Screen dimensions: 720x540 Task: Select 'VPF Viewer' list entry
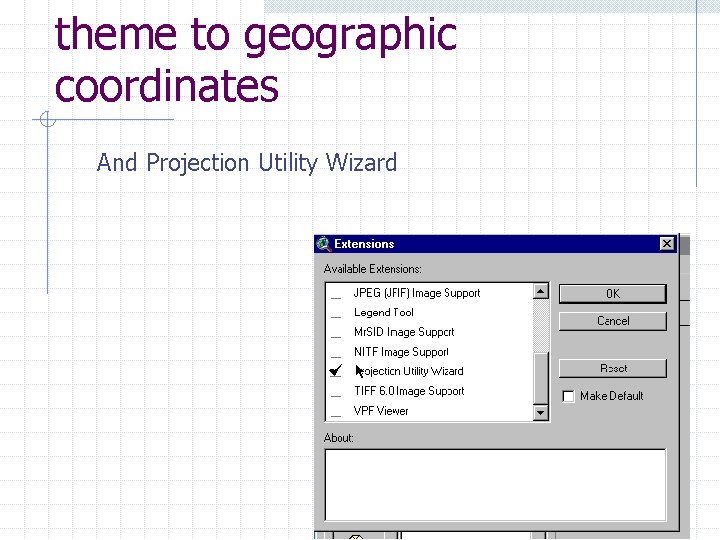pos(381,411)
